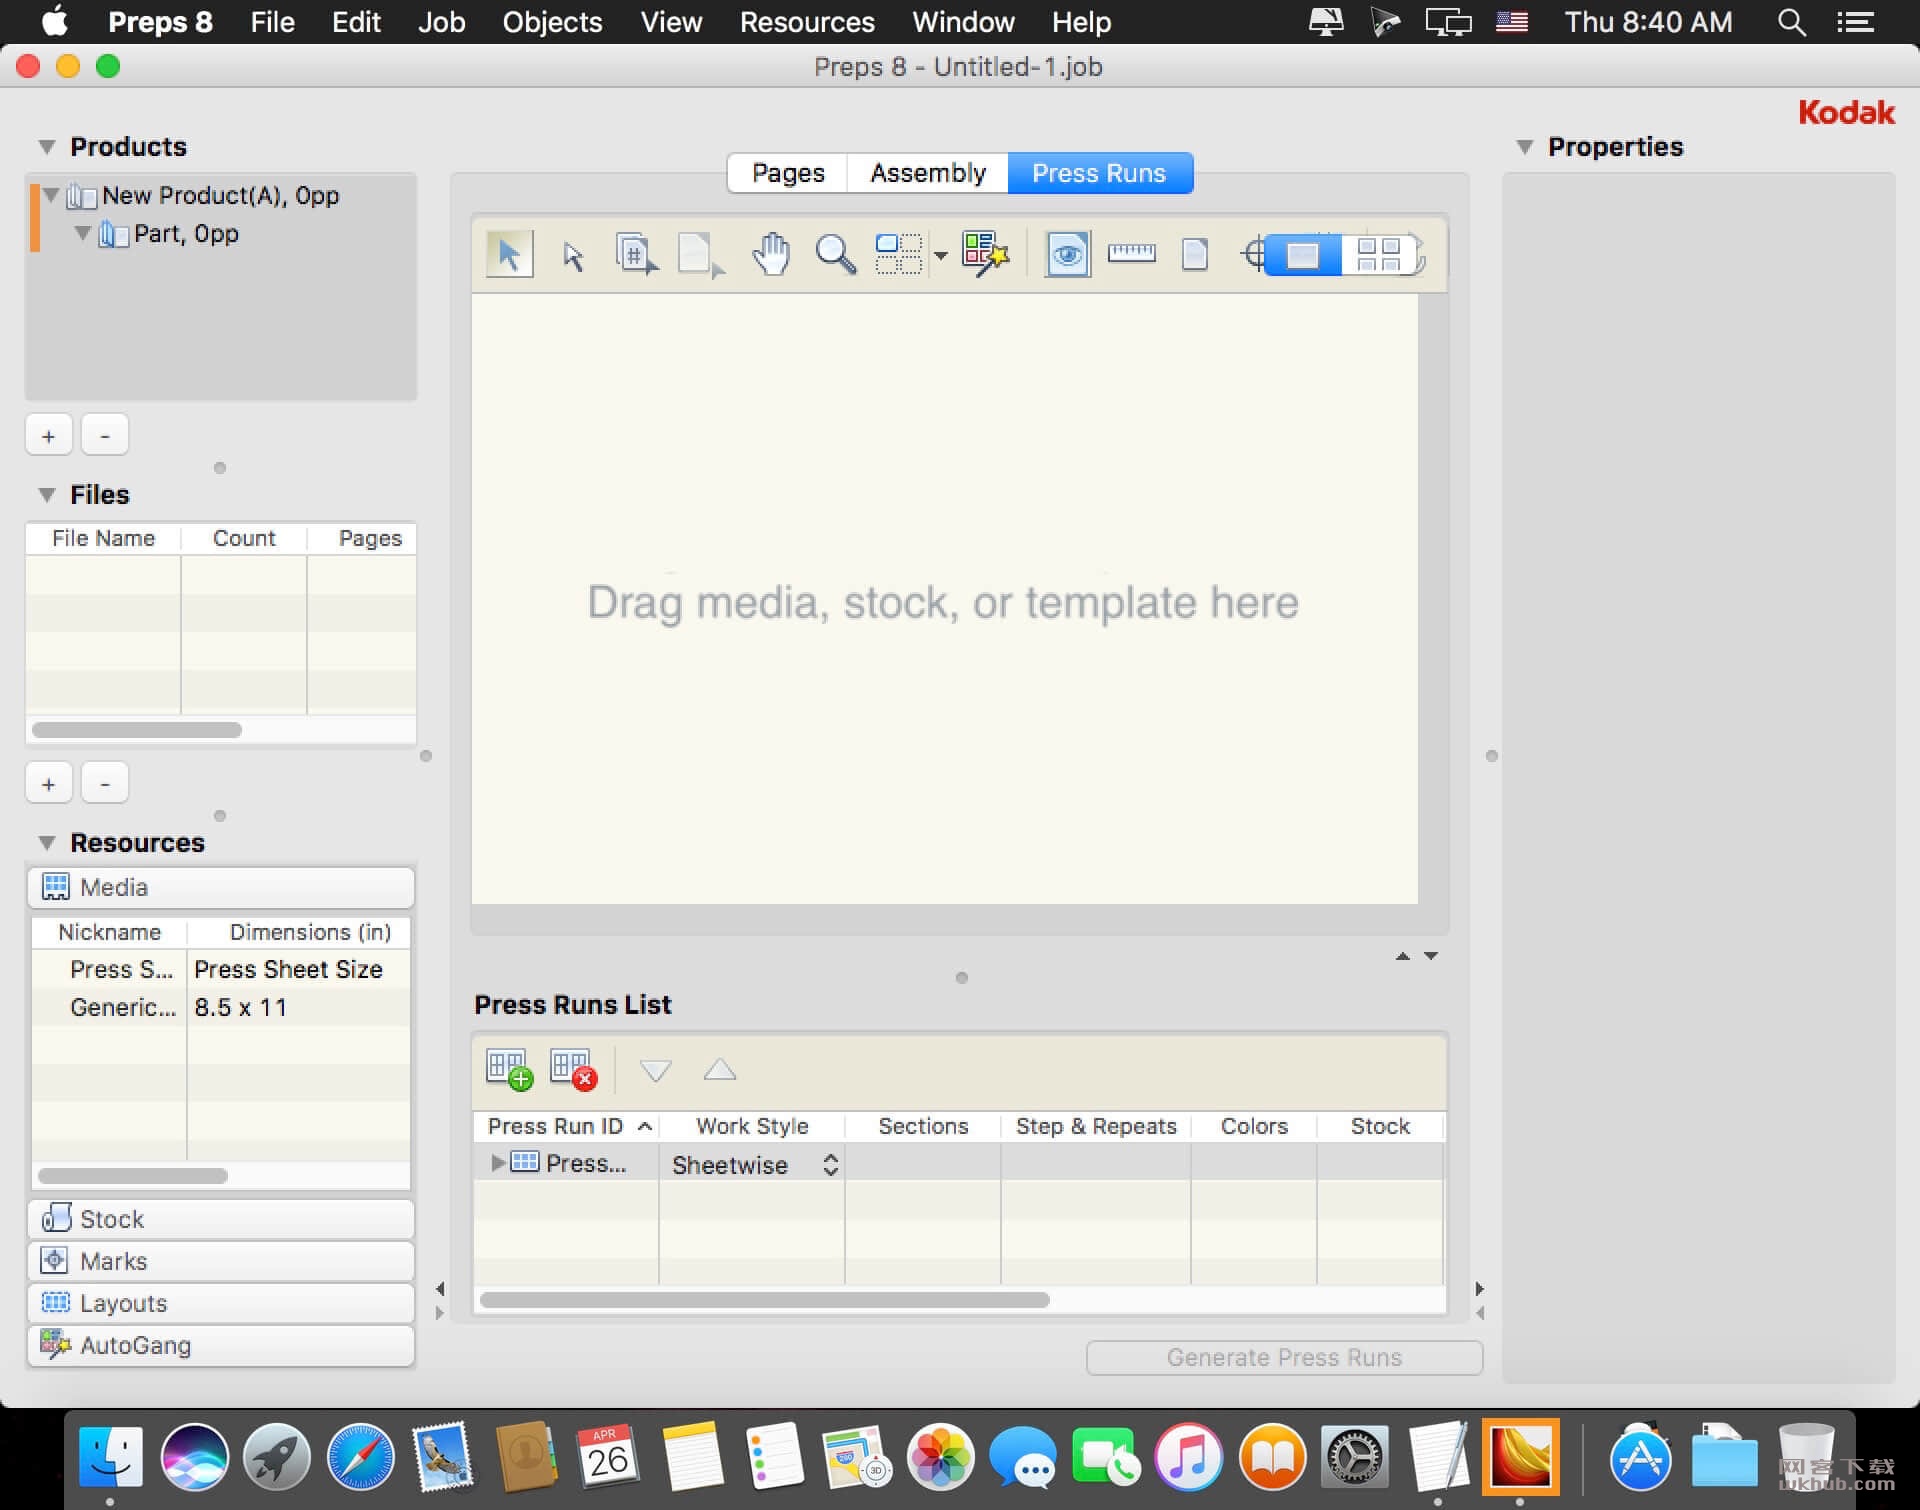Use the Press Runs List horizontal scrollbar

765,1300
